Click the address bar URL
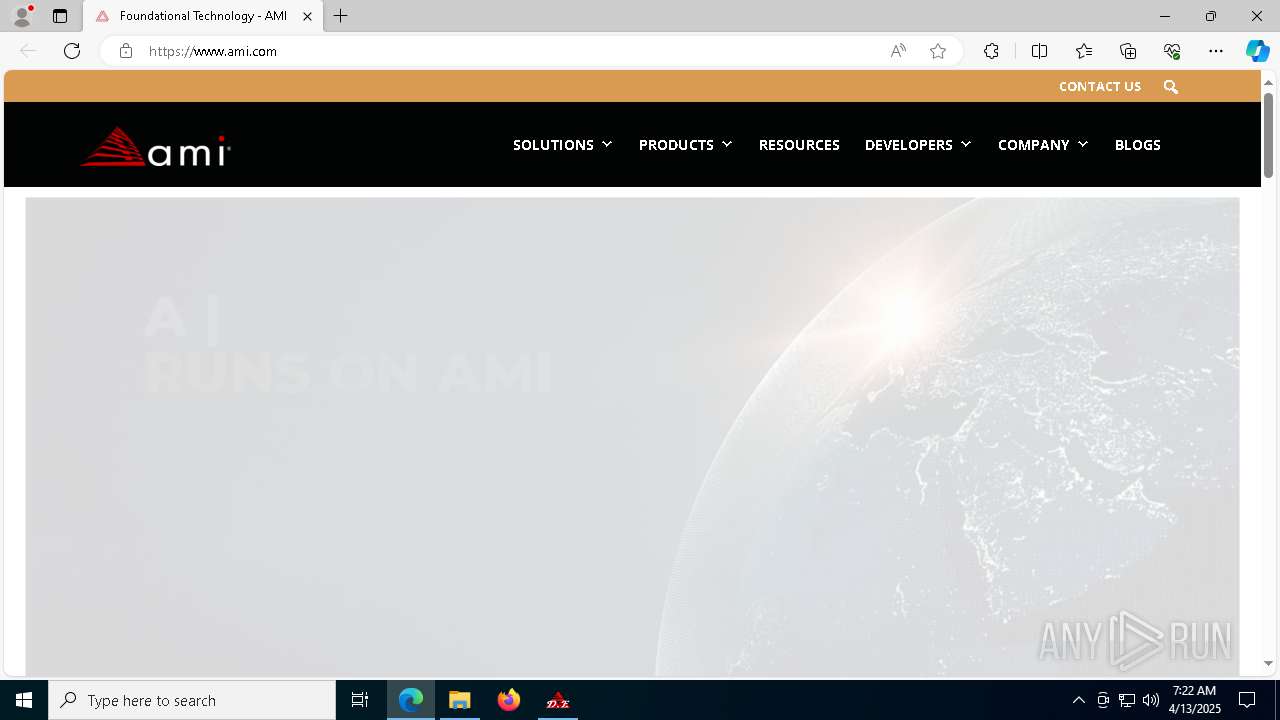The width and height of the screenshot is (1280, 720). tap(213, 51)
